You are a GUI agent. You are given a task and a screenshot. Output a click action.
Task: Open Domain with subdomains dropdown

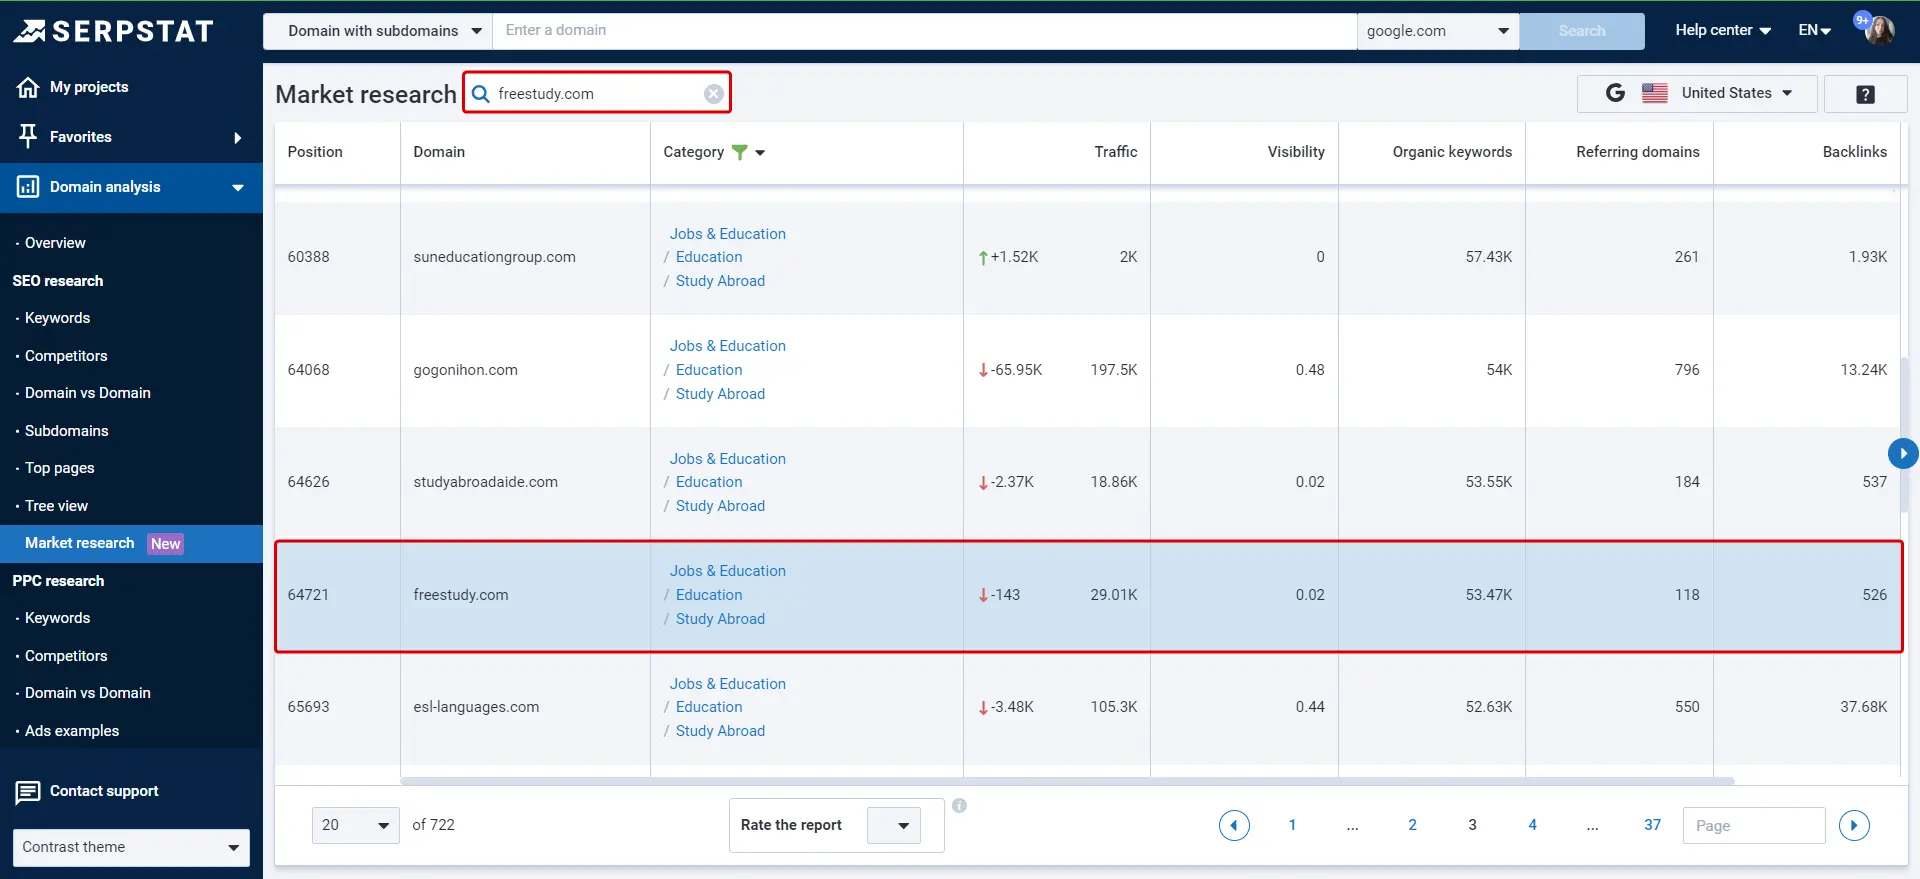click(378, 31)
